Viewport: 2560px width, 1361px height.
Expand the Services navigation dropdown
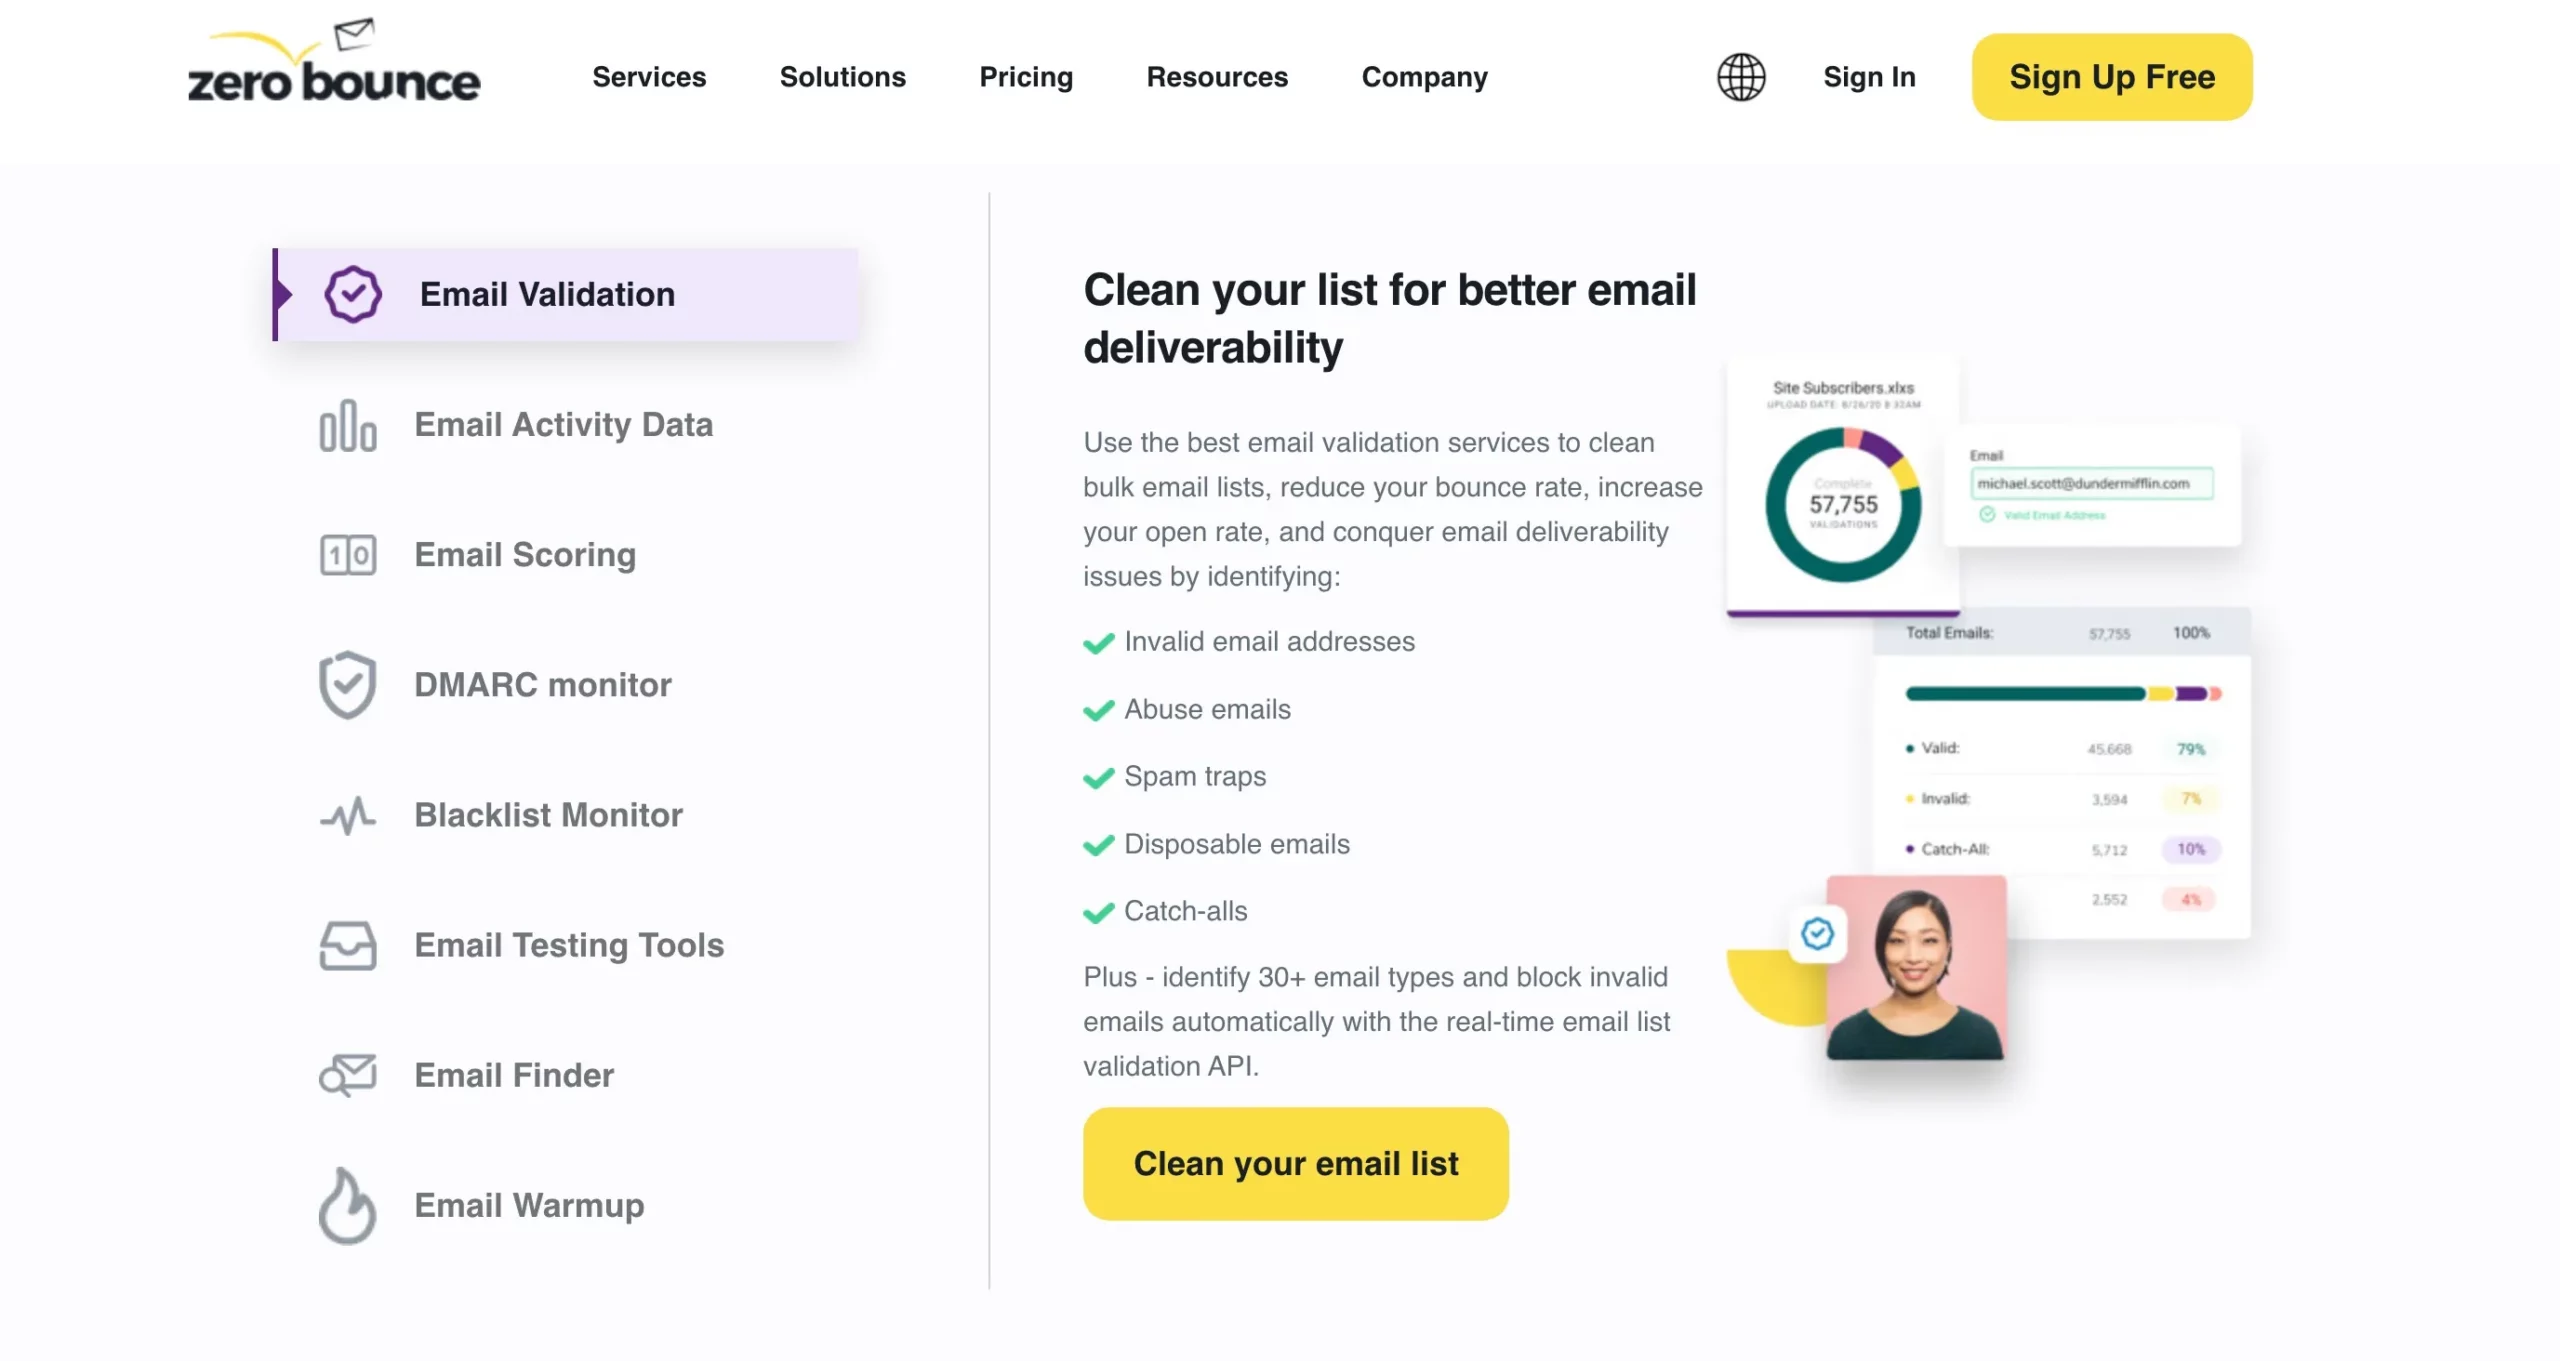tap(648, 76)
